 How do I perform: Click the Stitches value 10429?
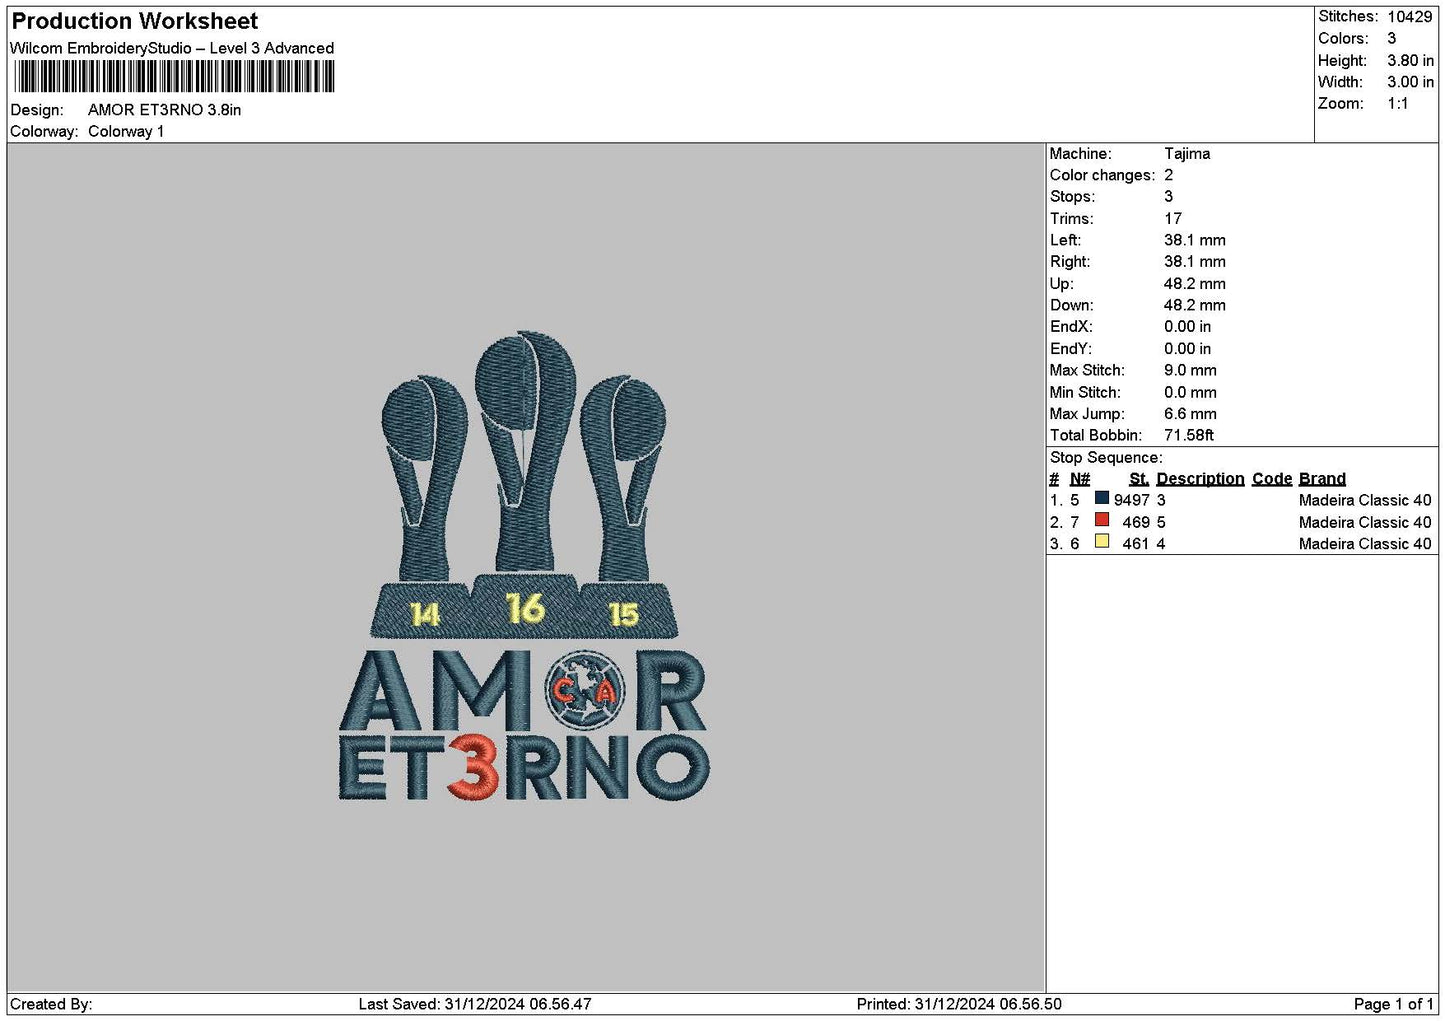coord(1410,17)
